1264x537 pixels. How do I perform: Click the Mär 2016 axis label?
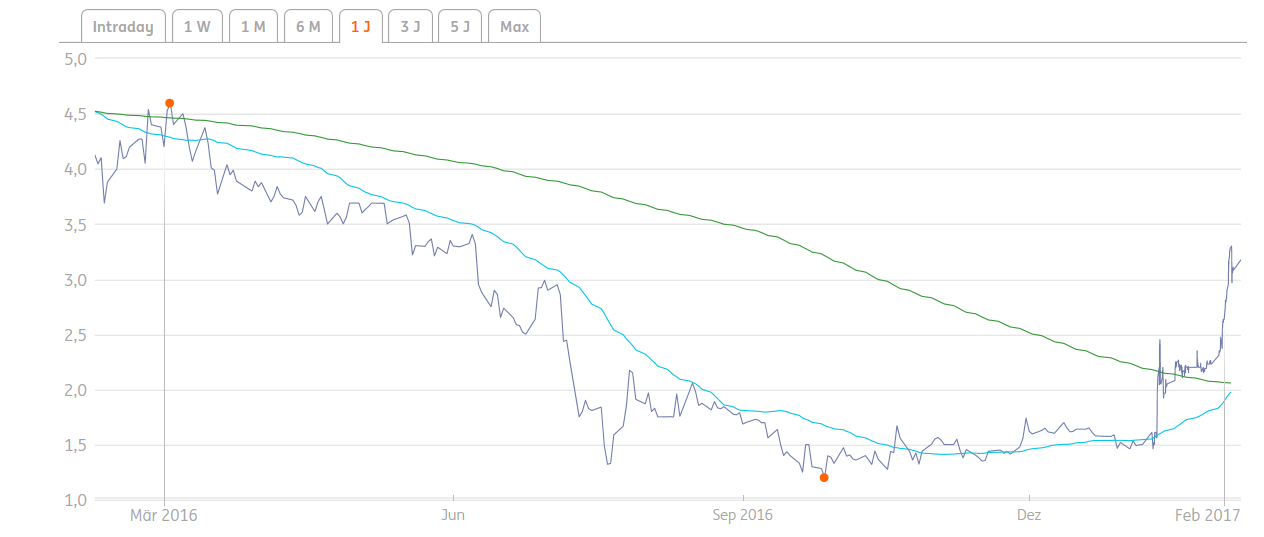coord(164,516)
